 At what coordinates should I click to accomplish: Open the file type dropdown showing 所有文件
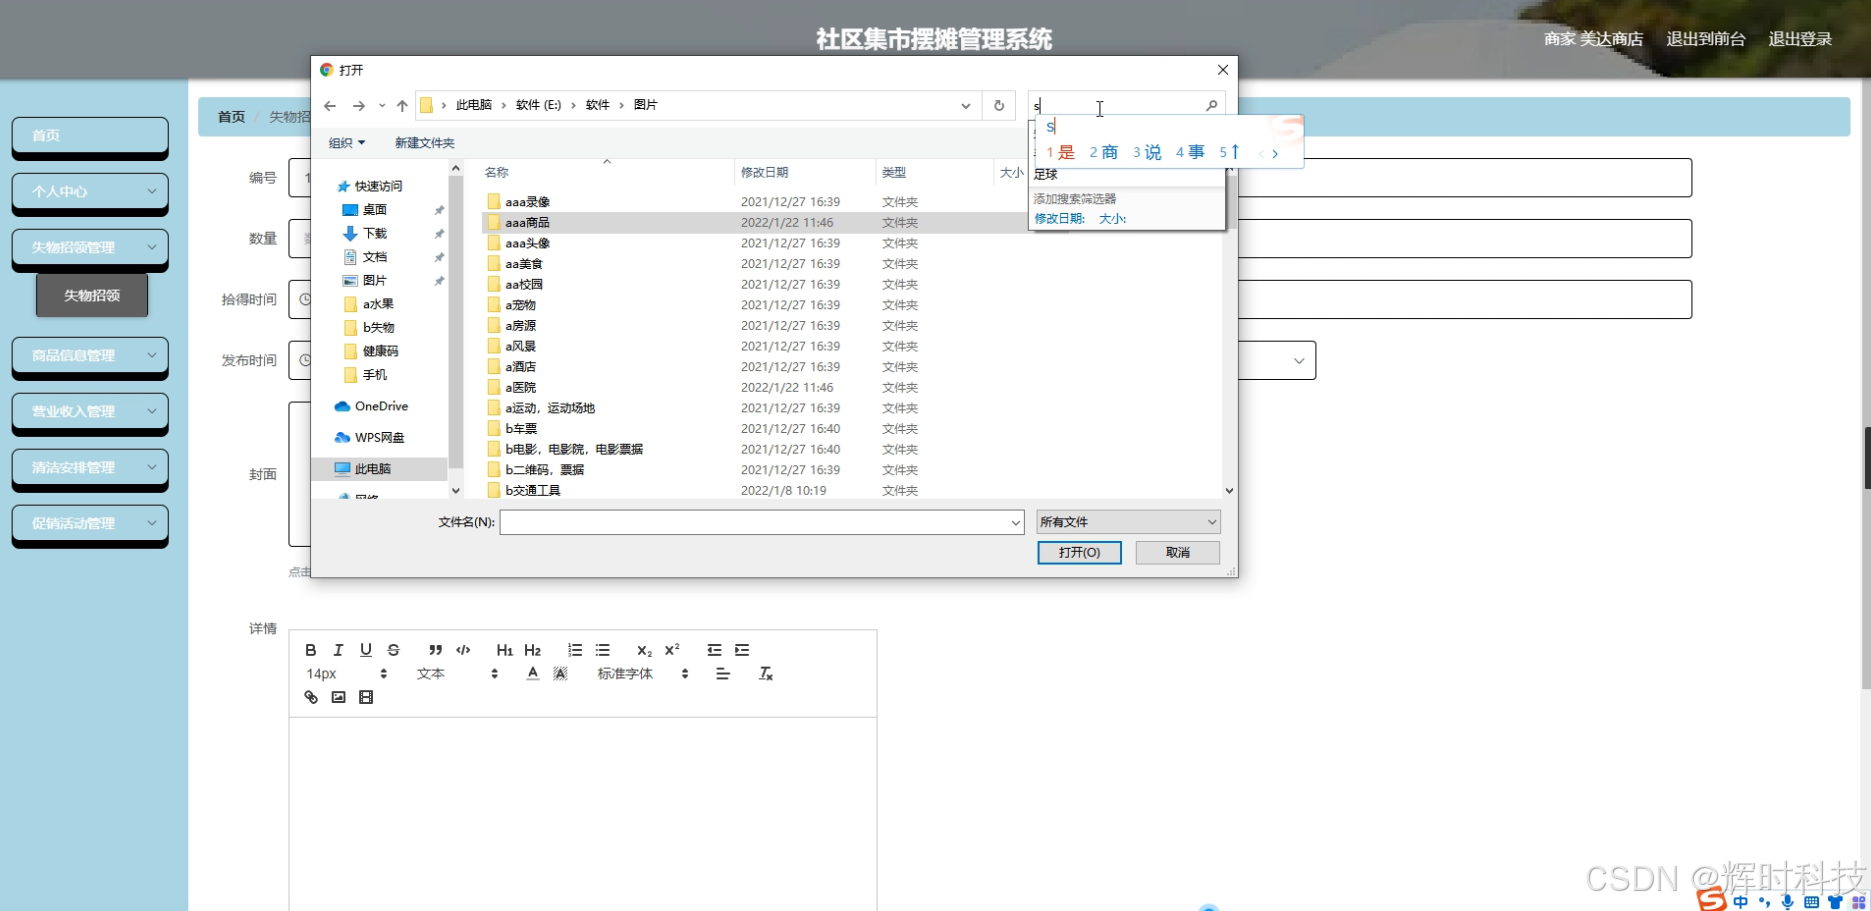tap(1128, 521)
